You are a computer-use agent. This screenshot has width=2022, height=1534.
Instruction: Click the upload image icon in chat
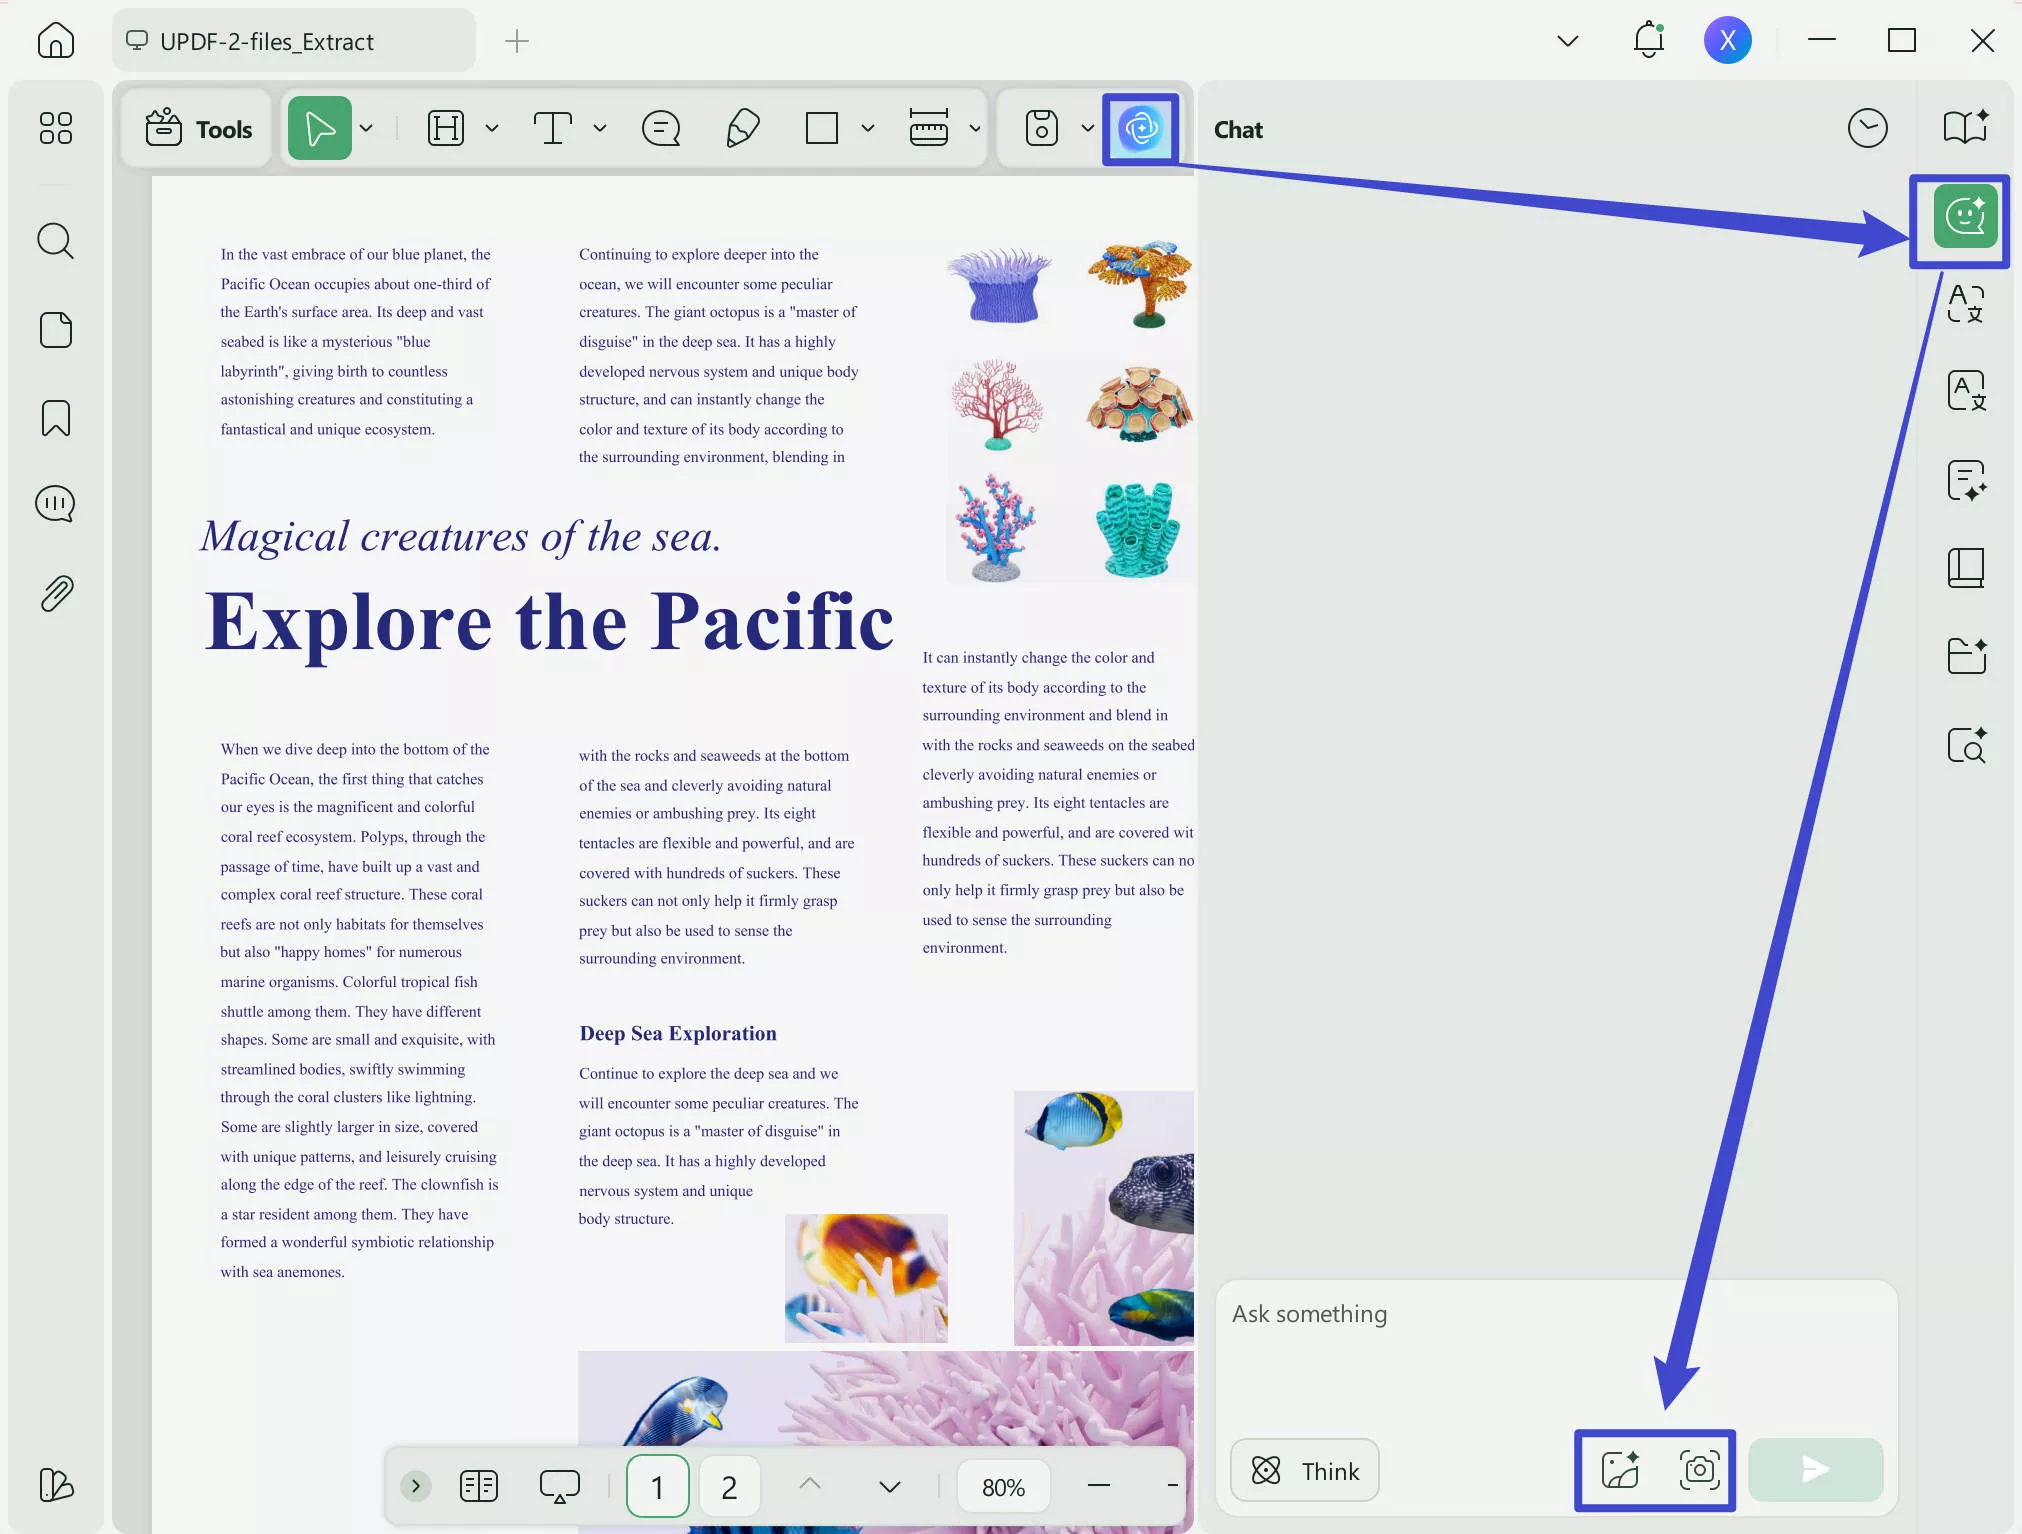coord(1620,1469)
